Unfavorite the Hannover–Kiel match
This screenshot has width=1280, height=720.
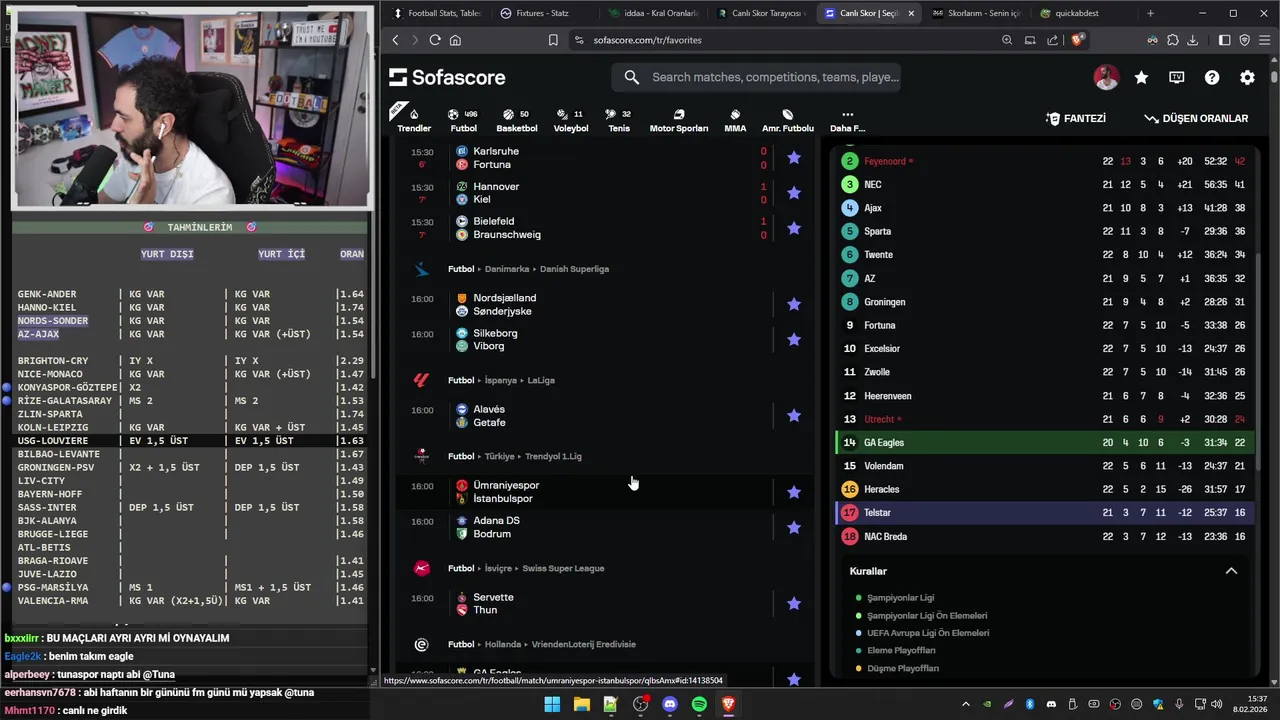(x=794, y=193)
